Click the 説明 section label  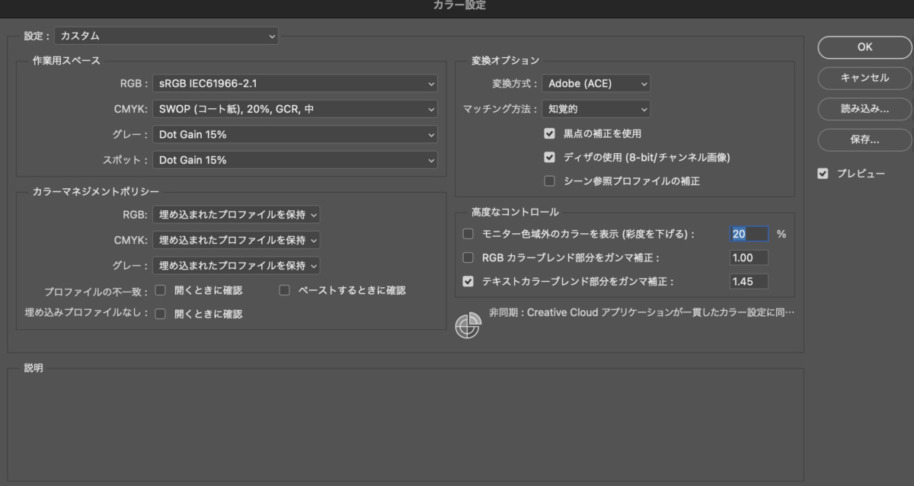[33, 368]
